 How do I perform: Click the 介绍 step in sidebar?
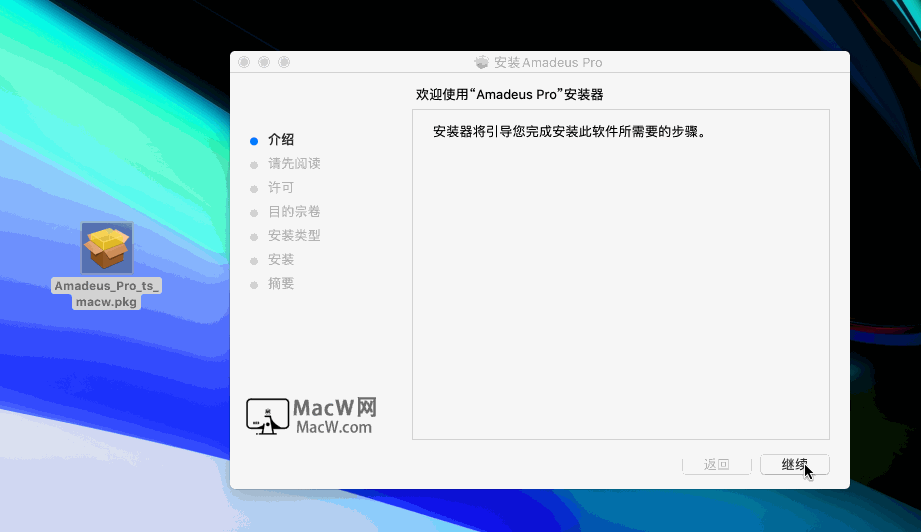click(281, 140)
